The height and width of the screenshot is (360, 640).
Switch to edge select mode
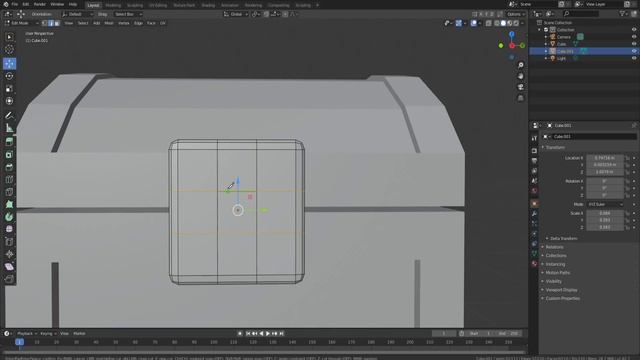click(51, 23)
